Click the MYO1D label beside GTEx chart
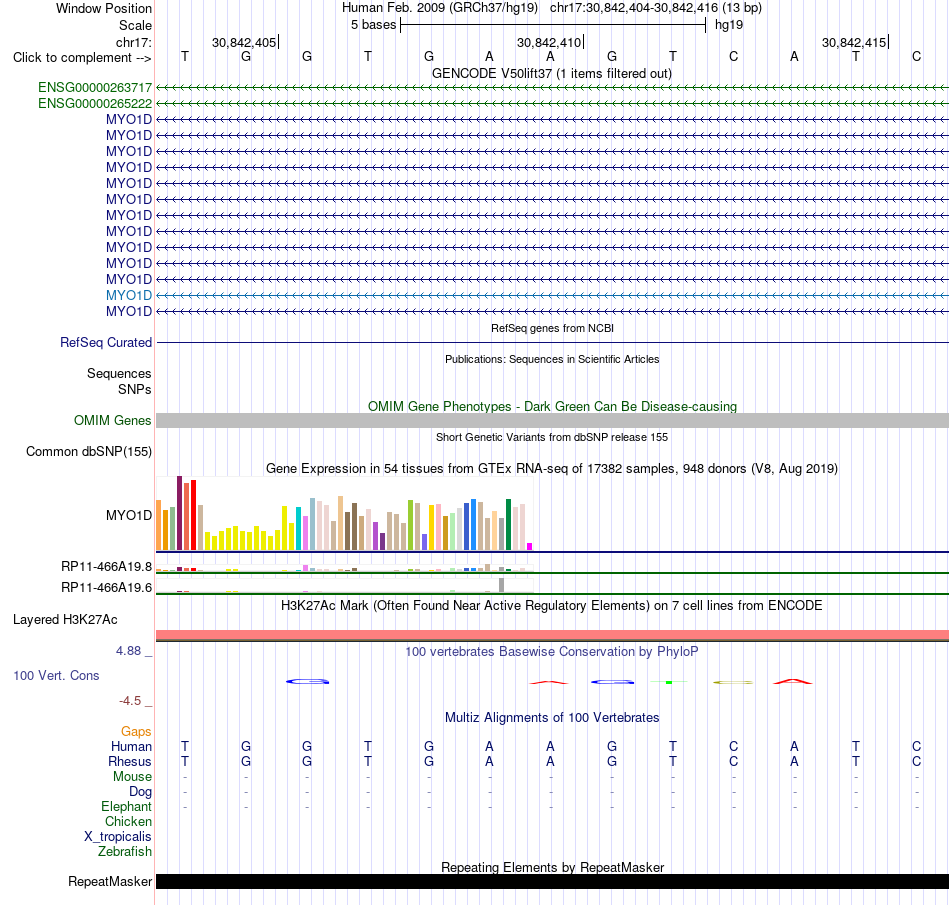Viewport: 950px width, 905px height. click(x=128, y=515)
